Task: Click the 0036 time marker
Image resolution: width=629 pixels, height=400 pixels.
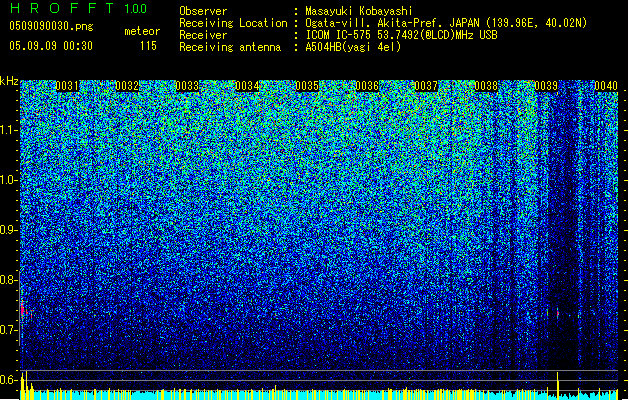Action: click(367, 86)
